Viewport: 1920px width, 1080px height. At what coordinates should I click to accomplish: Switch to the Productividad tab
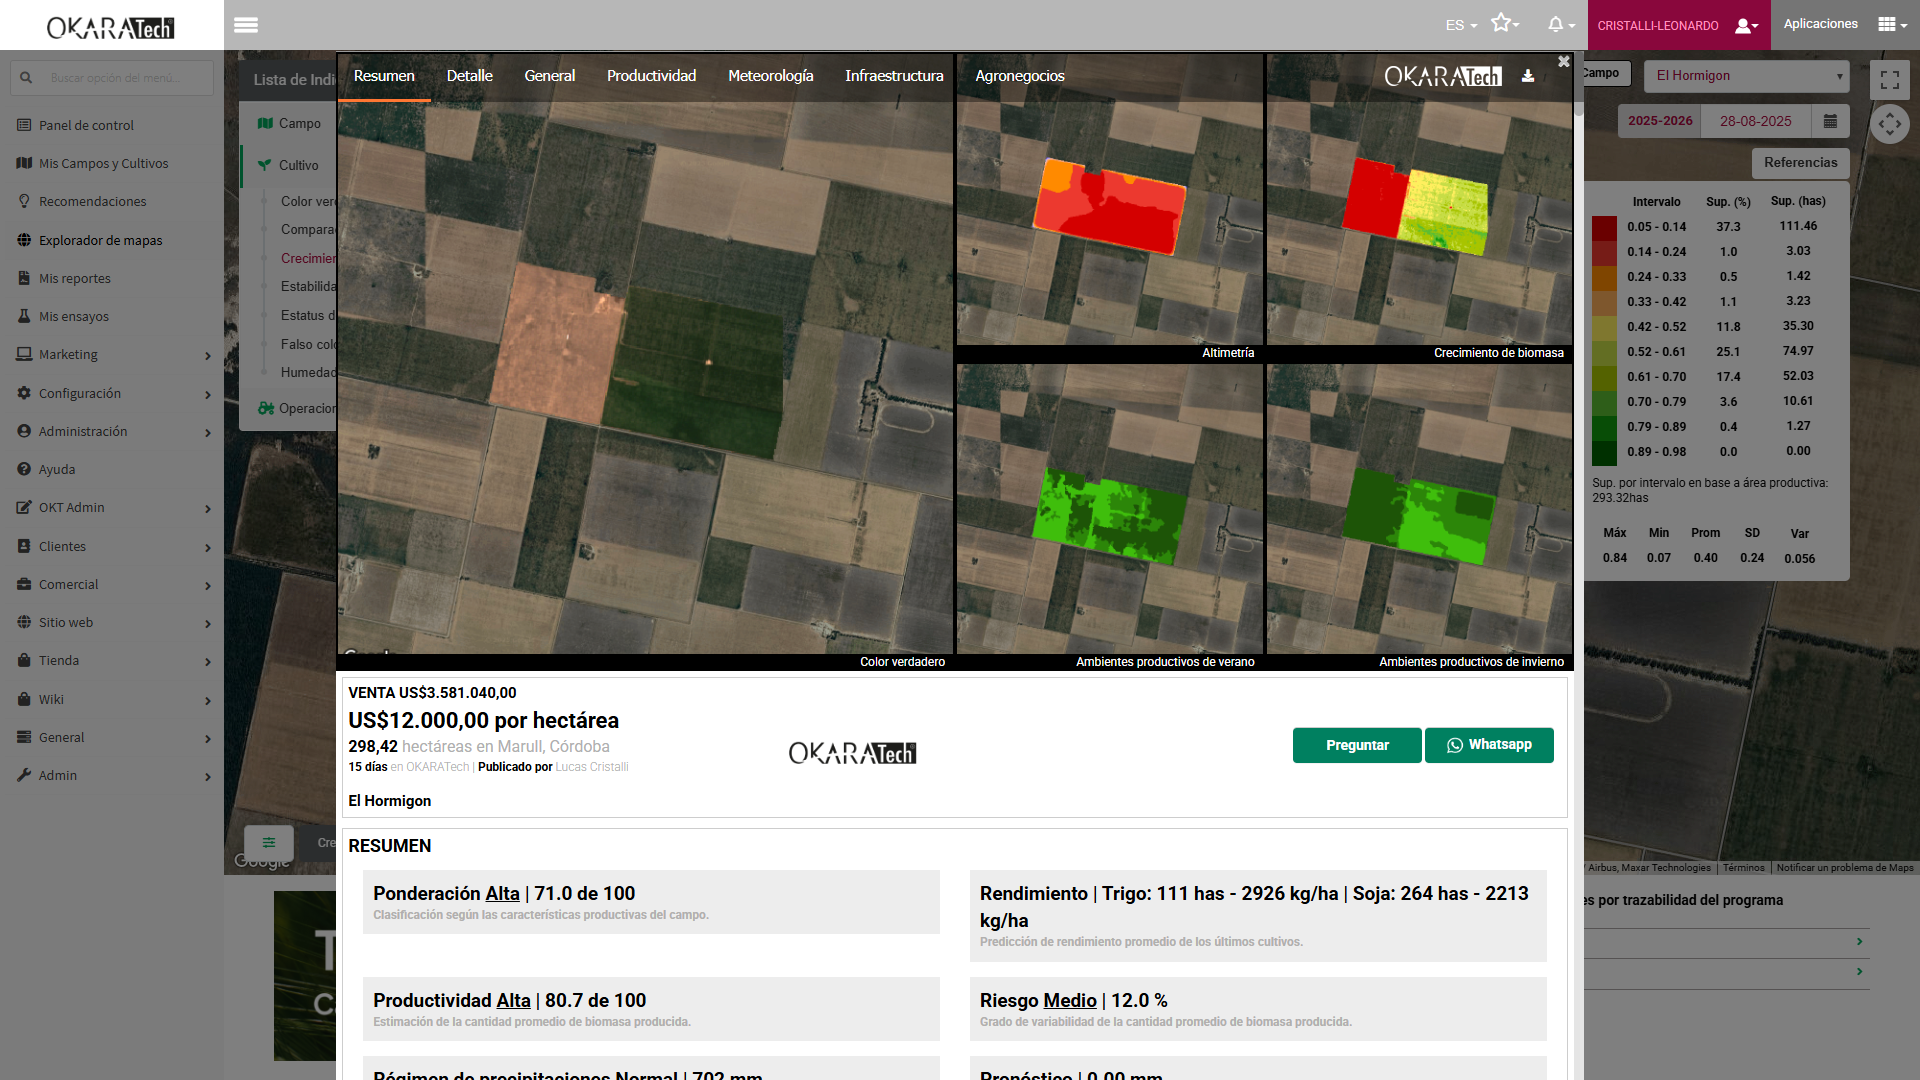click(651, 76)
